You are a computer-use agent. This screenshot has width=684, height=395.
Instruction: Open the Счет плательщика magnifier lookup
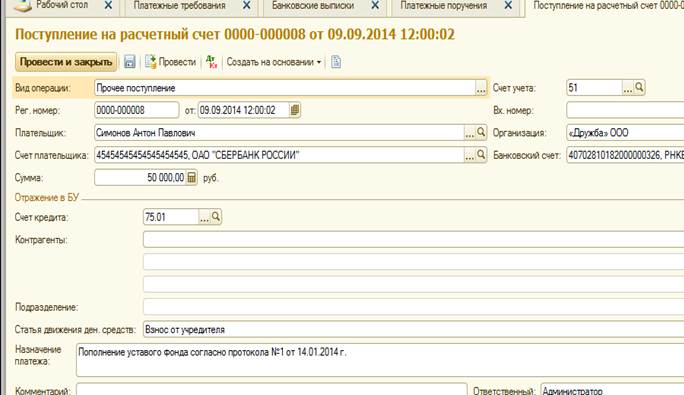(481, 155)
